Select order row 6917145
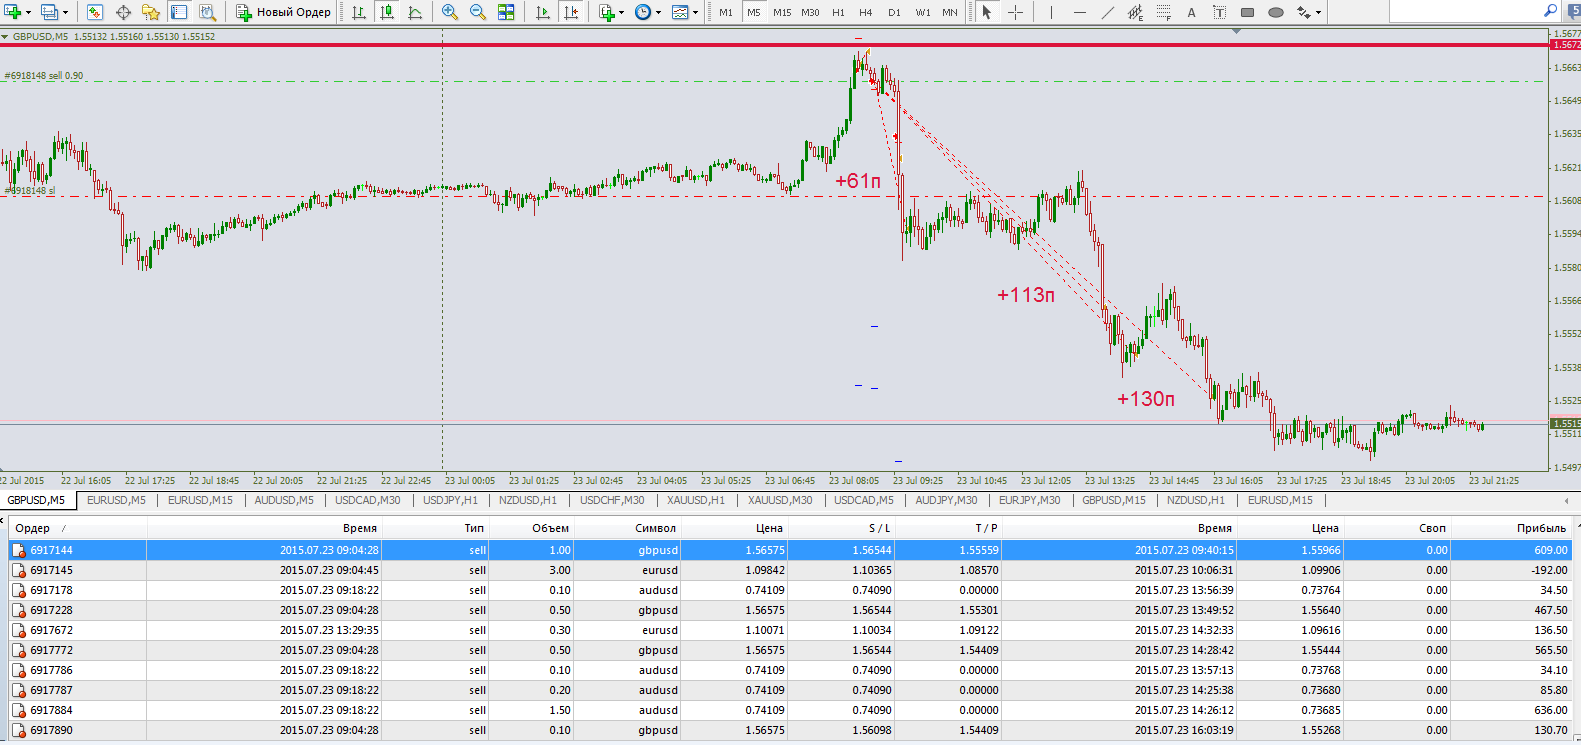This screenshot has width=1581, height=745. coord(790,570)
